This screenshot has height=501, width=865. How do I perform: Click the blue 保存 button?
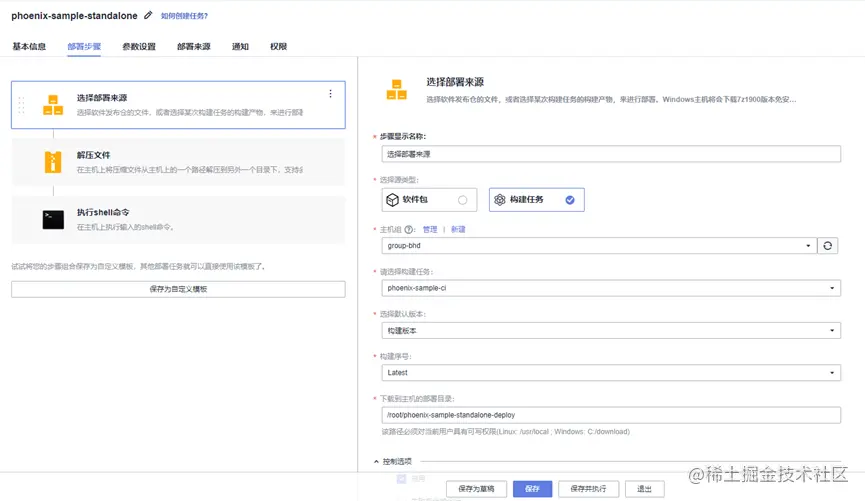pyautogui.click(x=532, y=489)
